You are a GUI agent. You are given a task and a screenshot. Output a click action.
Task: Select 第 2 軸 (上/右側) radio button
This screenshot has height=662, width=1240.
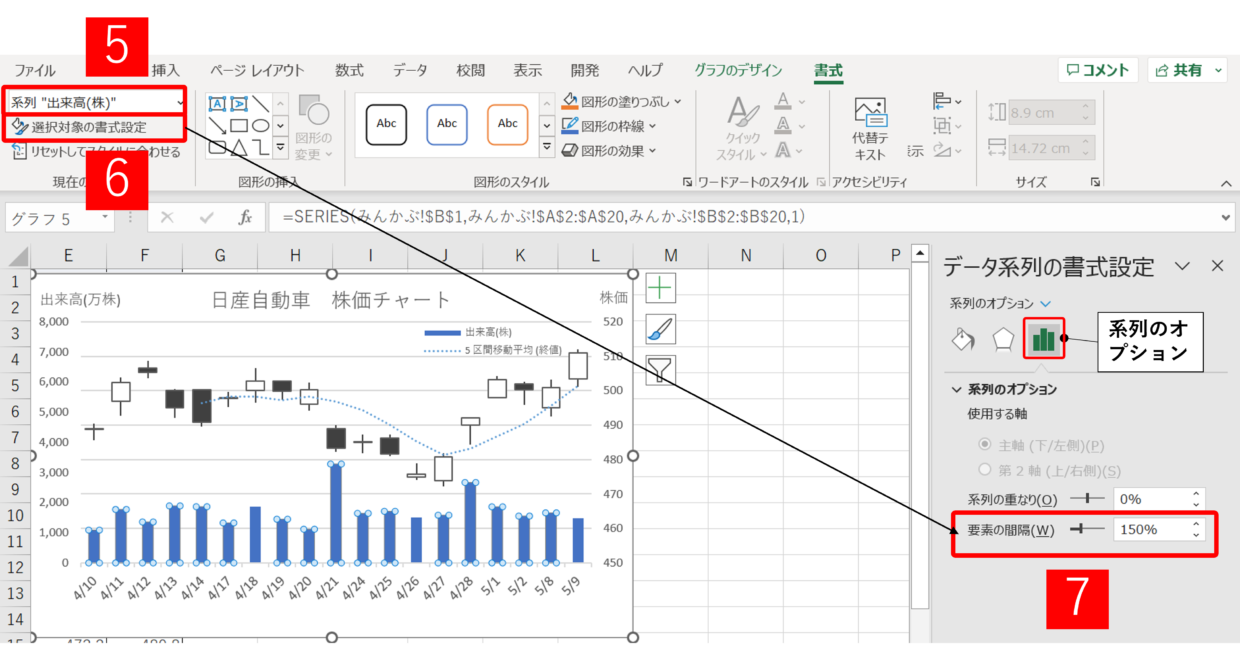tap(986, 470)
